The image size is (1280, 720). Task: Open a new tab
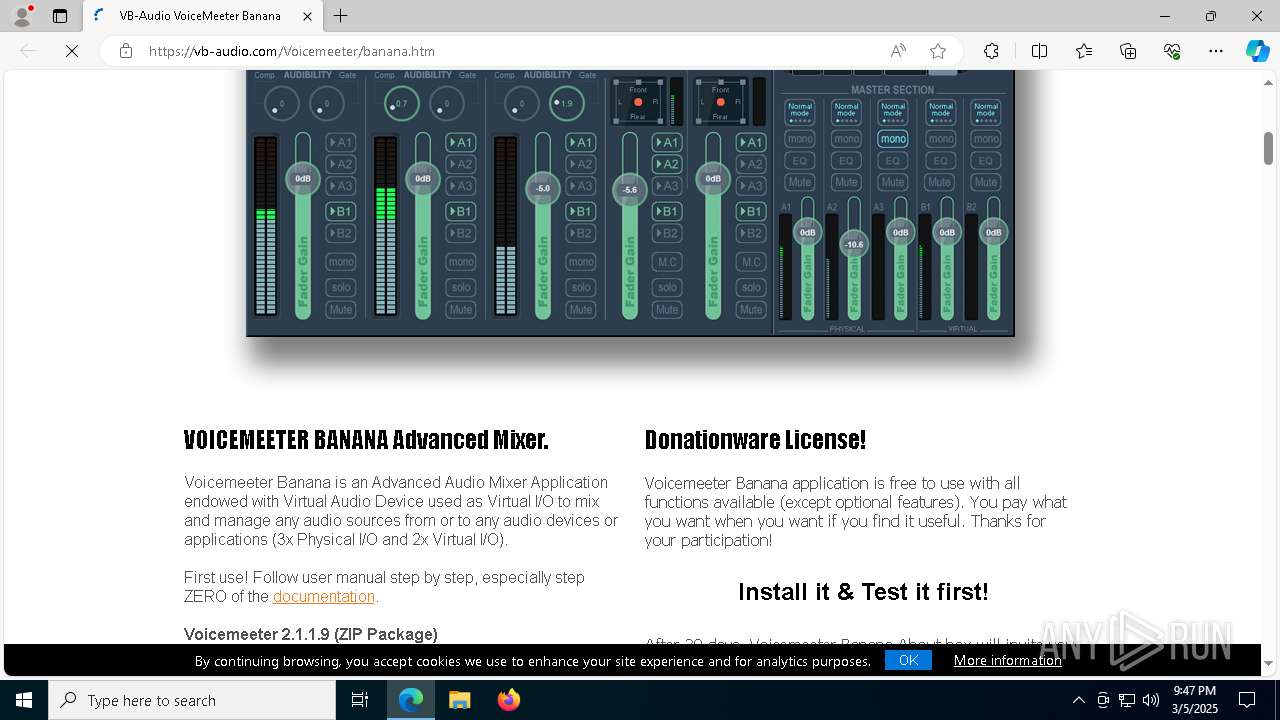pos(341,16)
